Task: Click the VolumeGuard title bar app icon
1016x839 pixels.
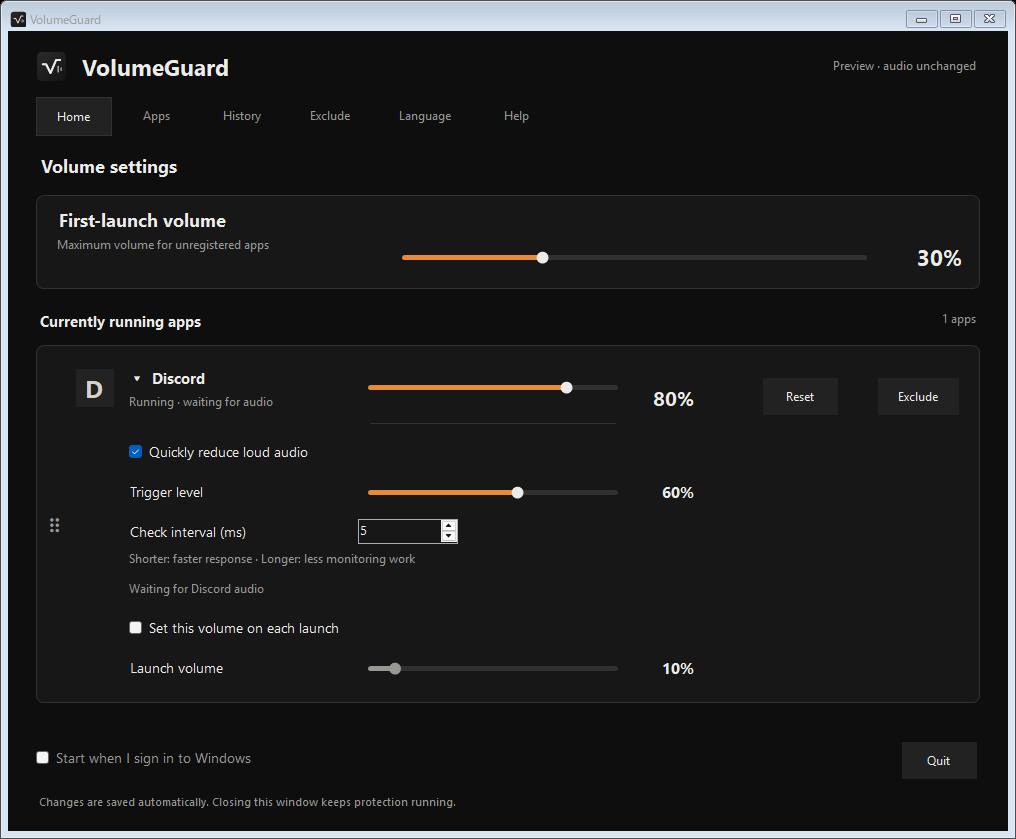Action: [x=18, y=19]
